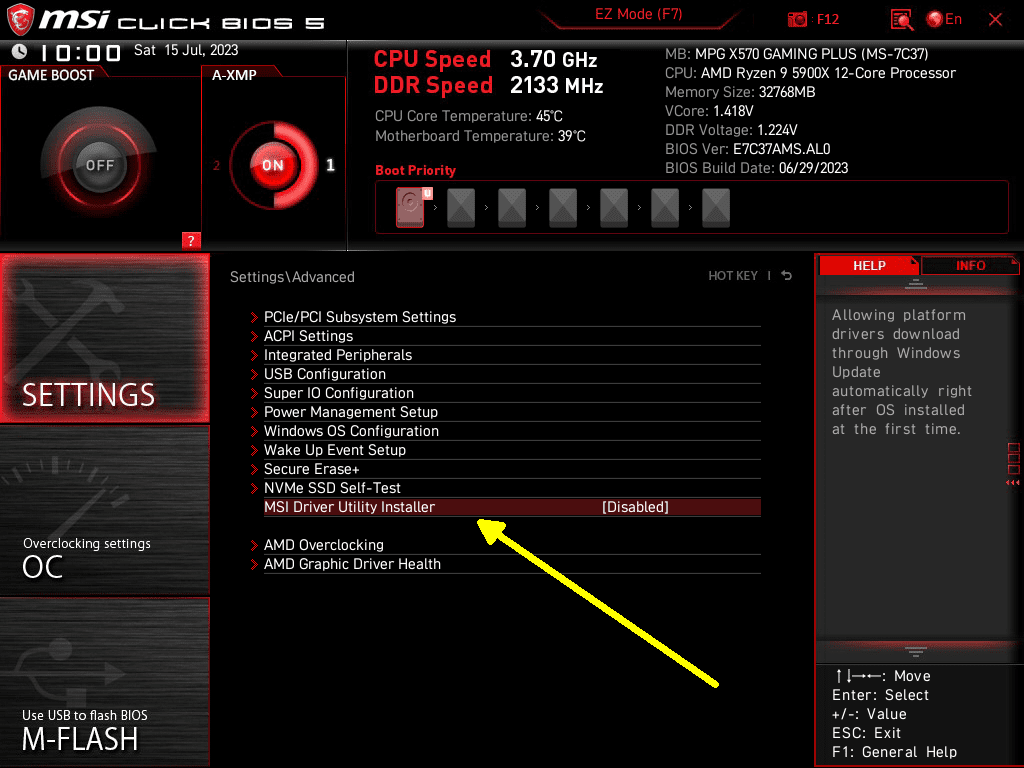Image resolution: width=1024 pixels, height=768 pixels.
Task: Close the BIOS with the red X
Action: 995,20
